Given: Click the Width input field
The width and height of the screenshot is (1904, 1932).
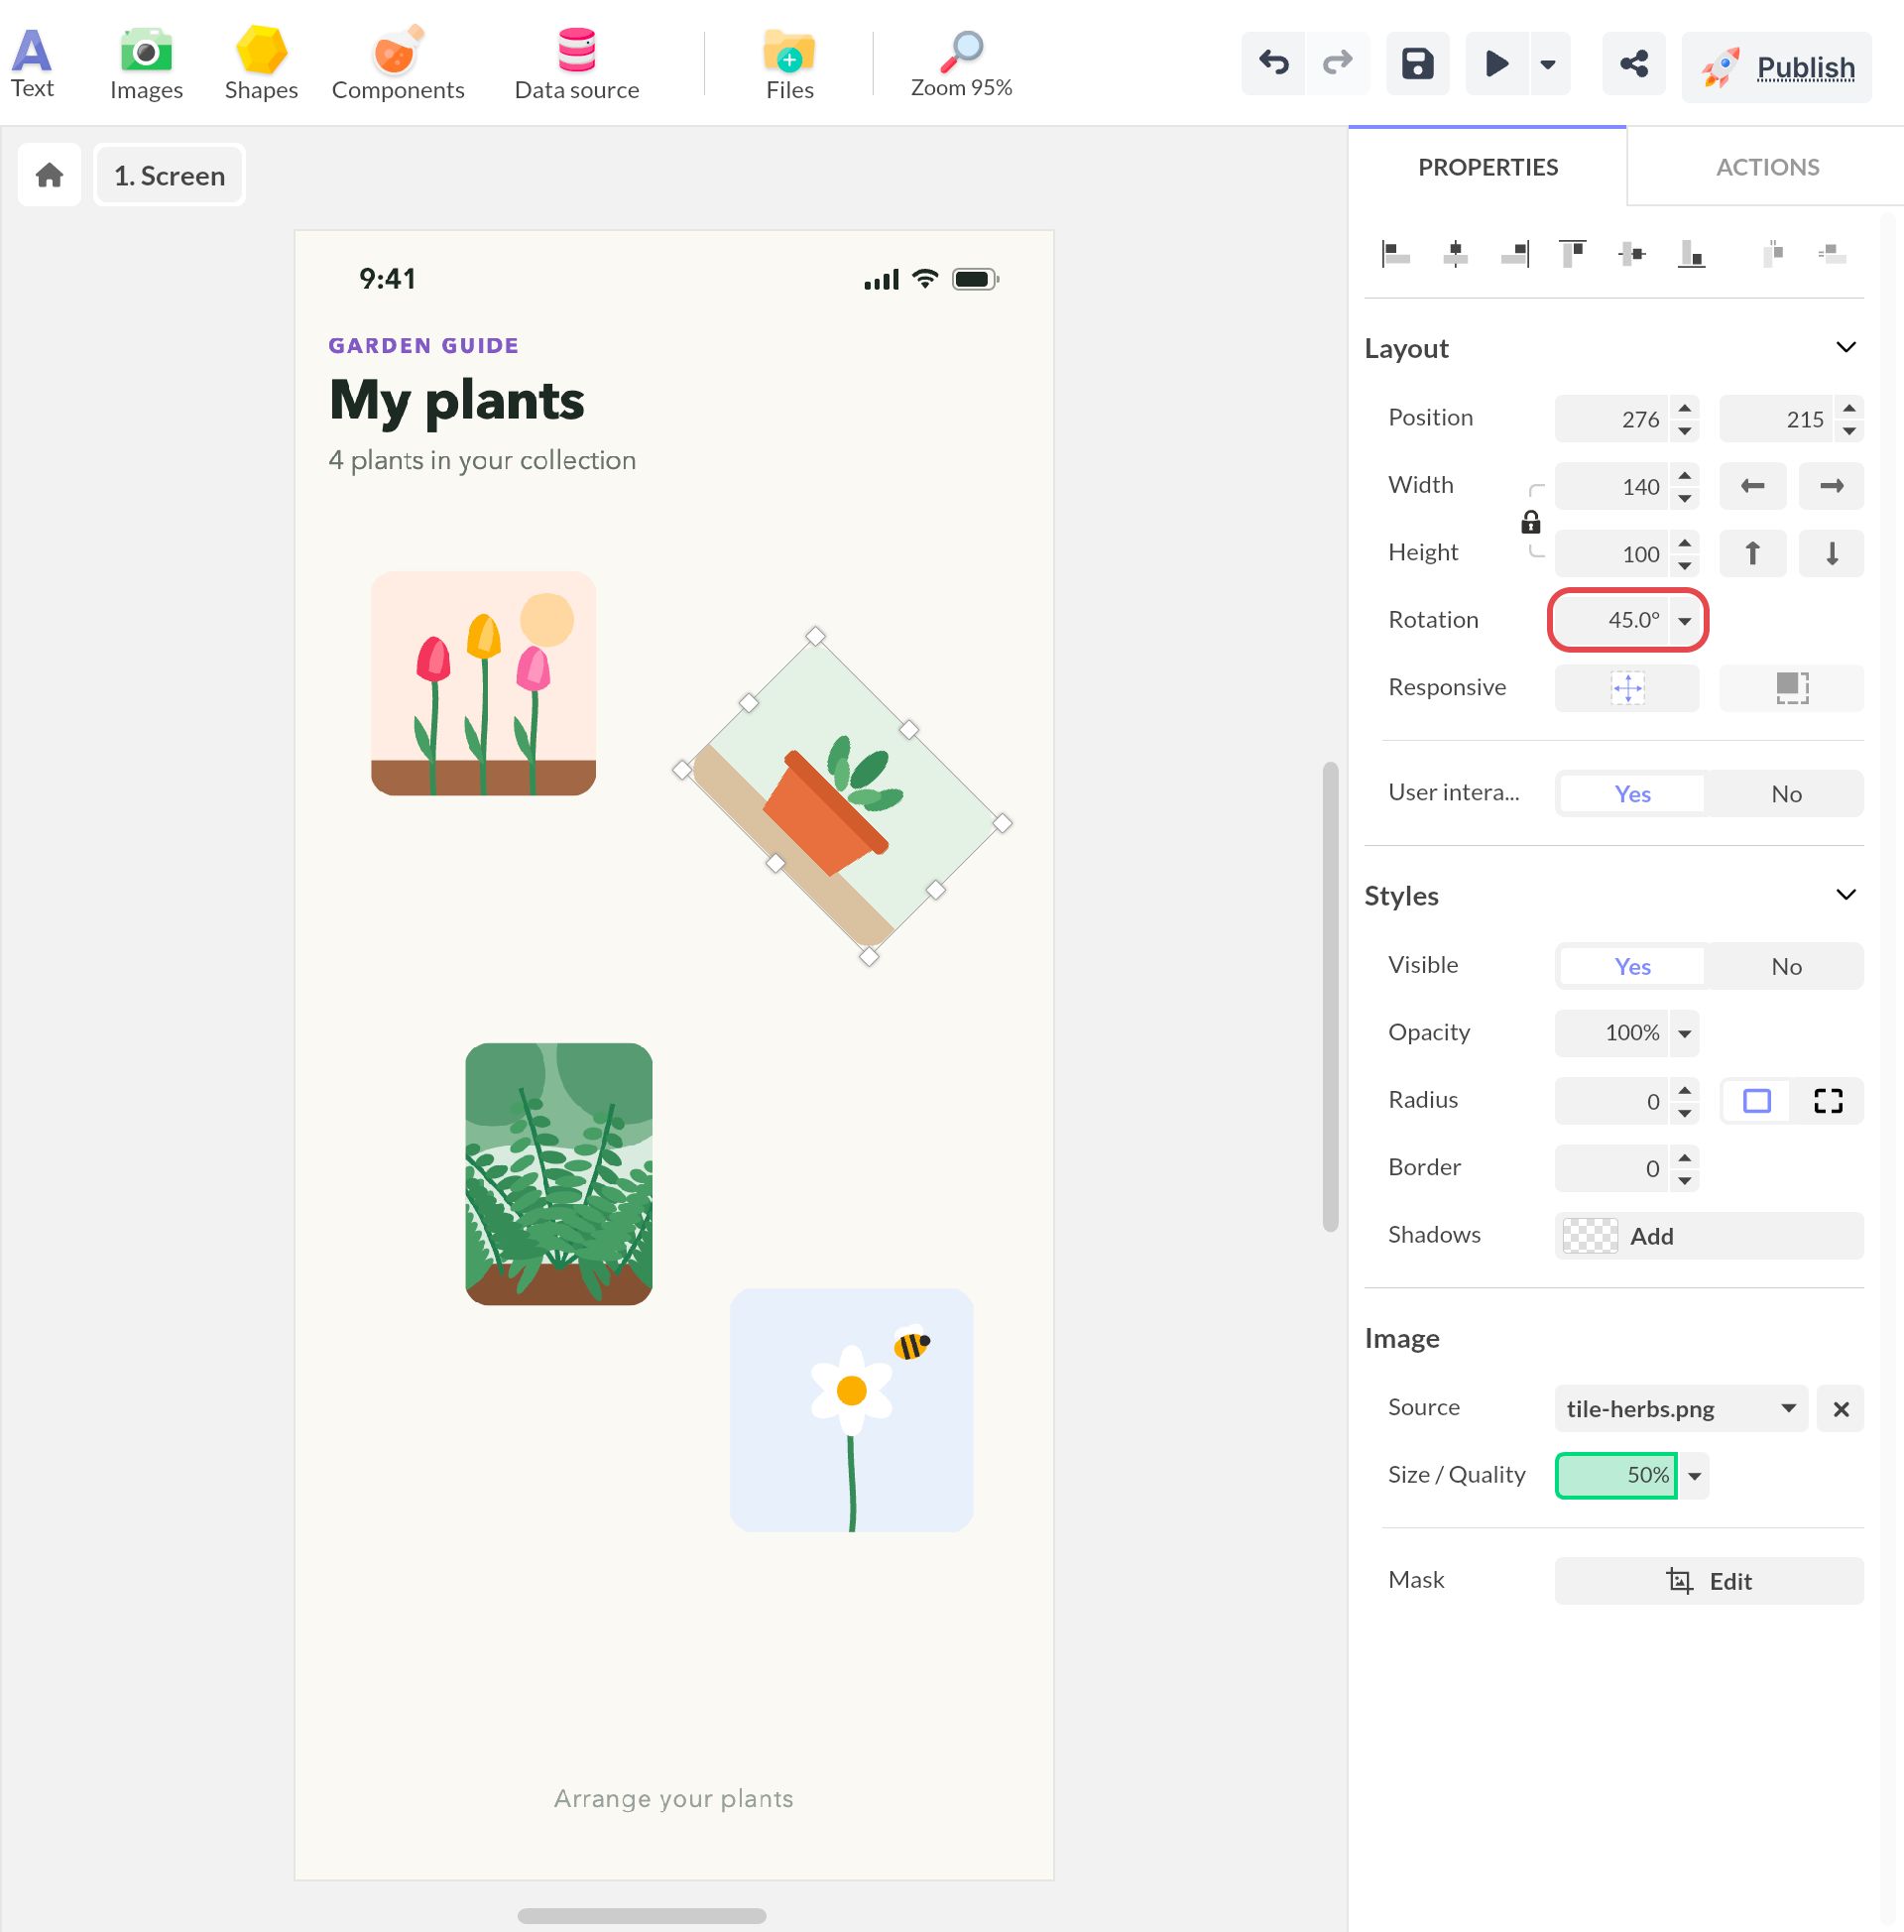Looking at the screenshot, I should [1611, 487].
